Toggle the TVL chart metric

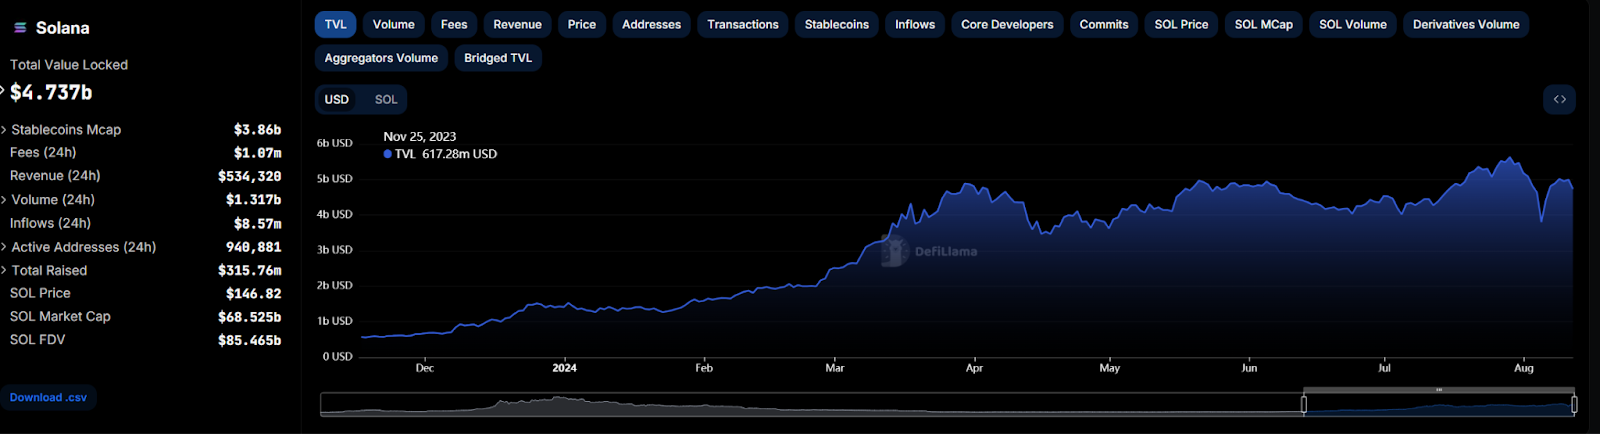tap(335, 24)
